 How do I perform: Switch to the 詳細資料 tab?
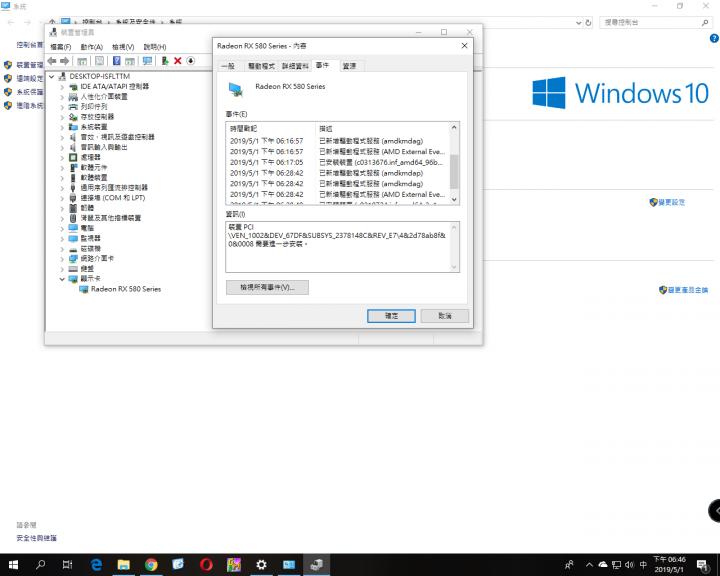[295, 66]
